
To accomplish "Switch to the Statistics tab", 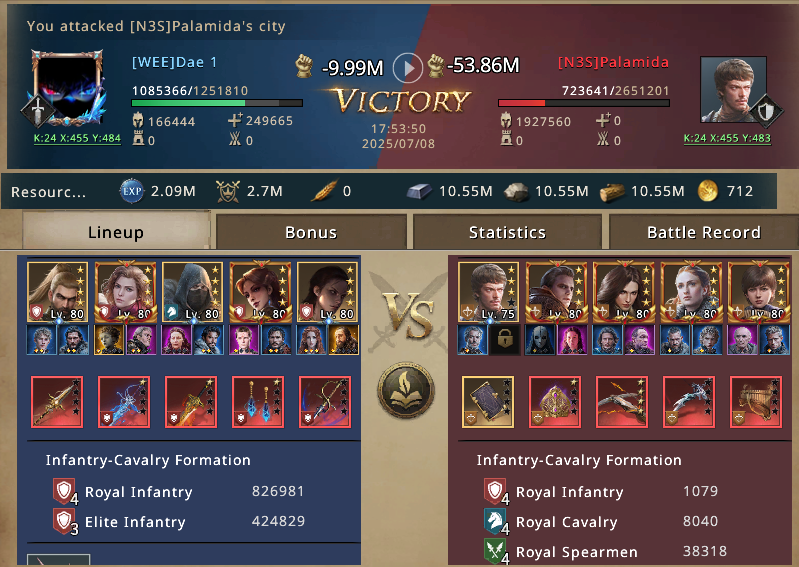I will pyautogui.click(x=507, y=232).
